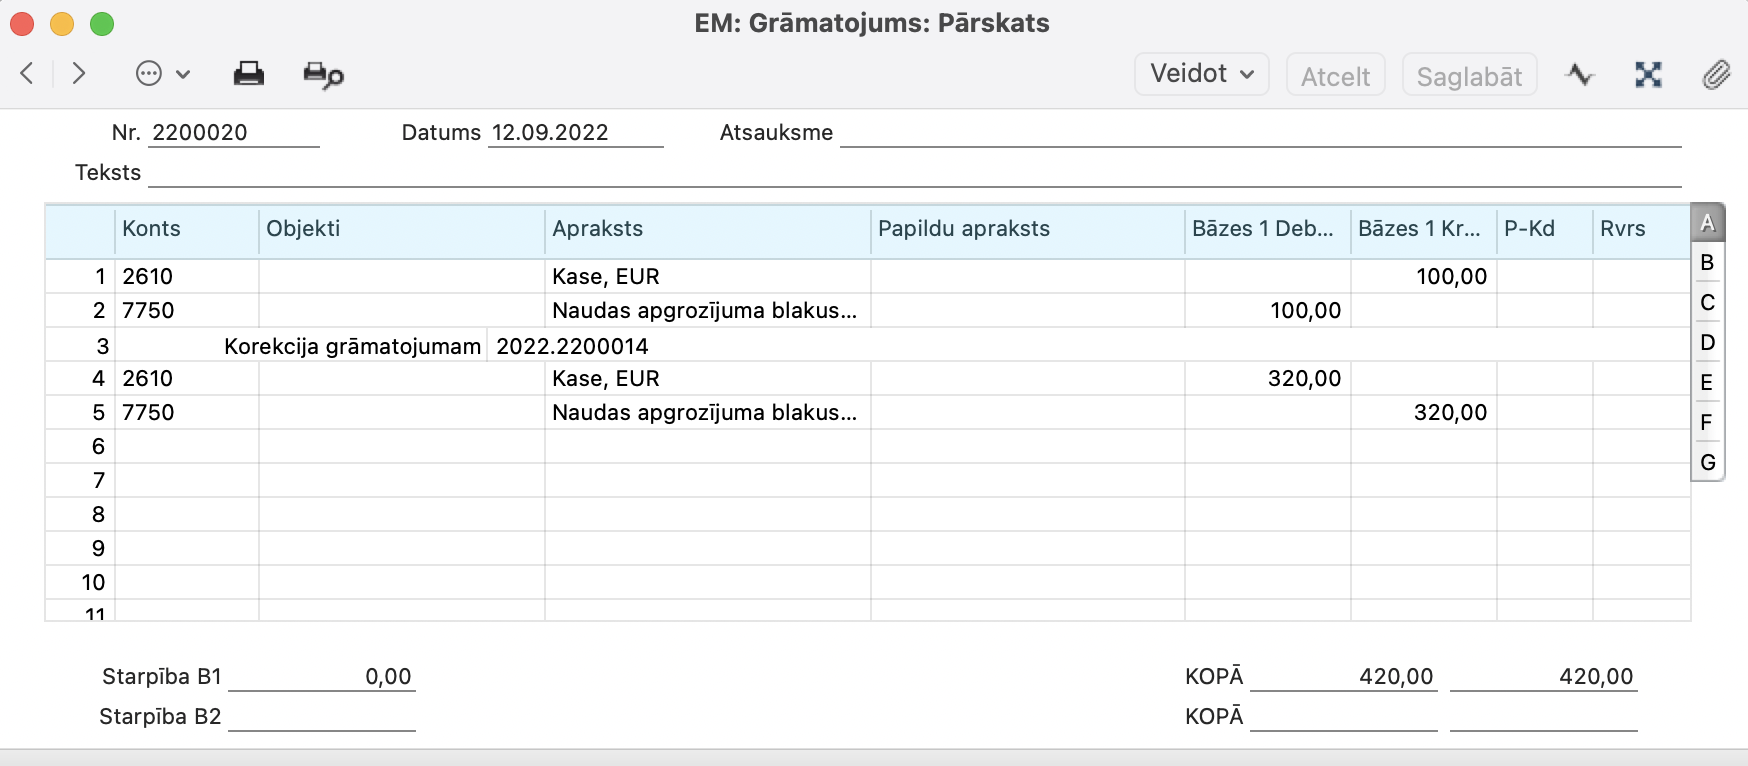This screenshot has height=766, width=1748.
Task: Click the Papildu apraksts column header
Action: click(x=1027, y=229)
